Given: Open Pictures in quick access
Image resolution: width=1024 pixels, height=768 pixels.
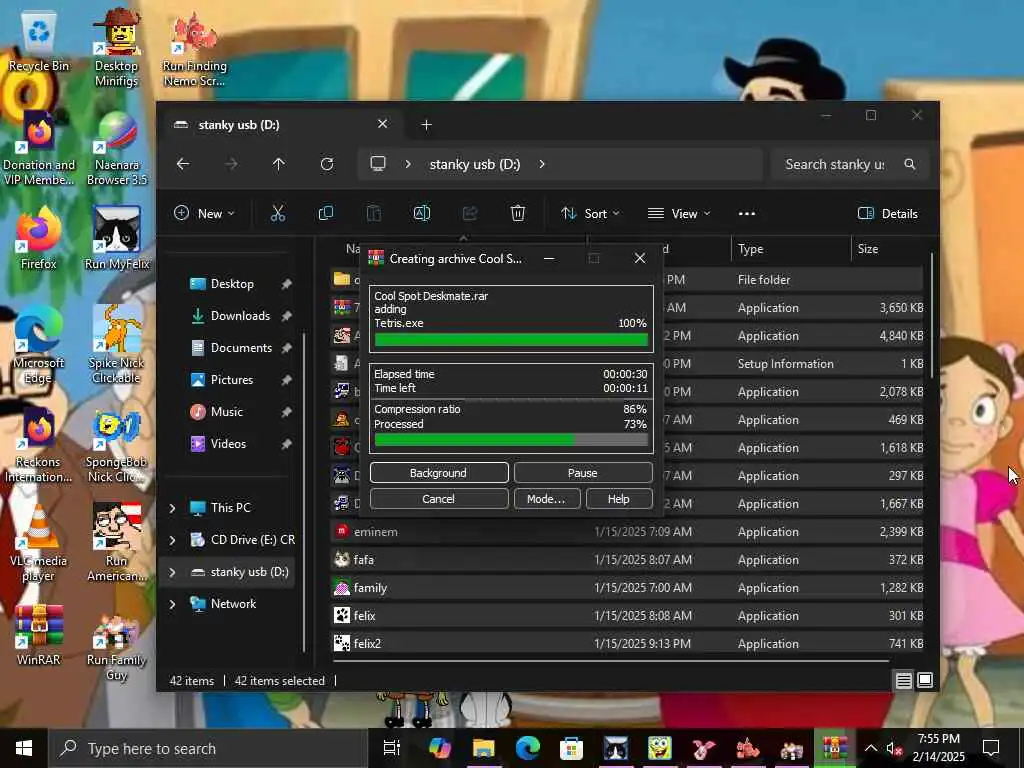Looking at the screenshot, I should coord(232,380).
